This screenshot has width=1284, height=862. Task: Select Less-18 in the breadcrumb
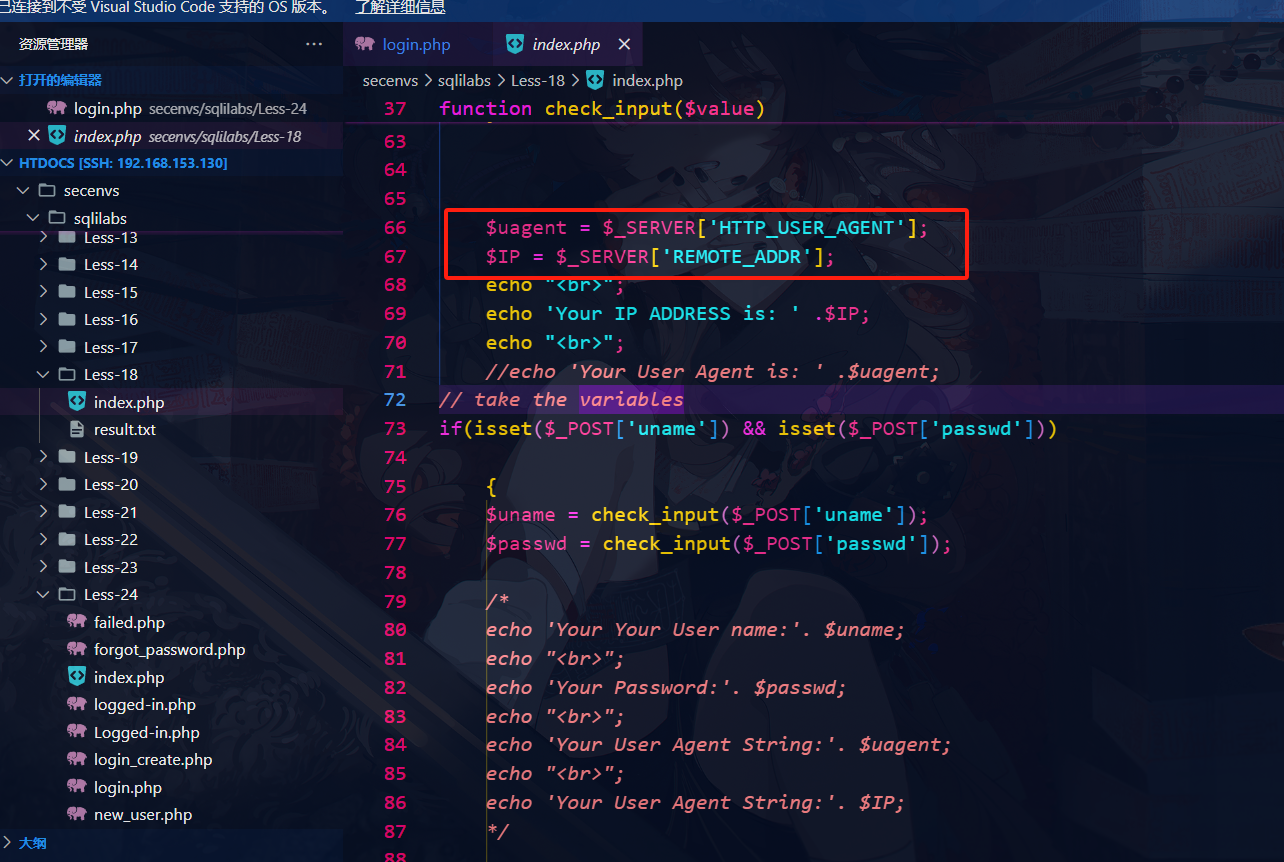pos(538,80)
